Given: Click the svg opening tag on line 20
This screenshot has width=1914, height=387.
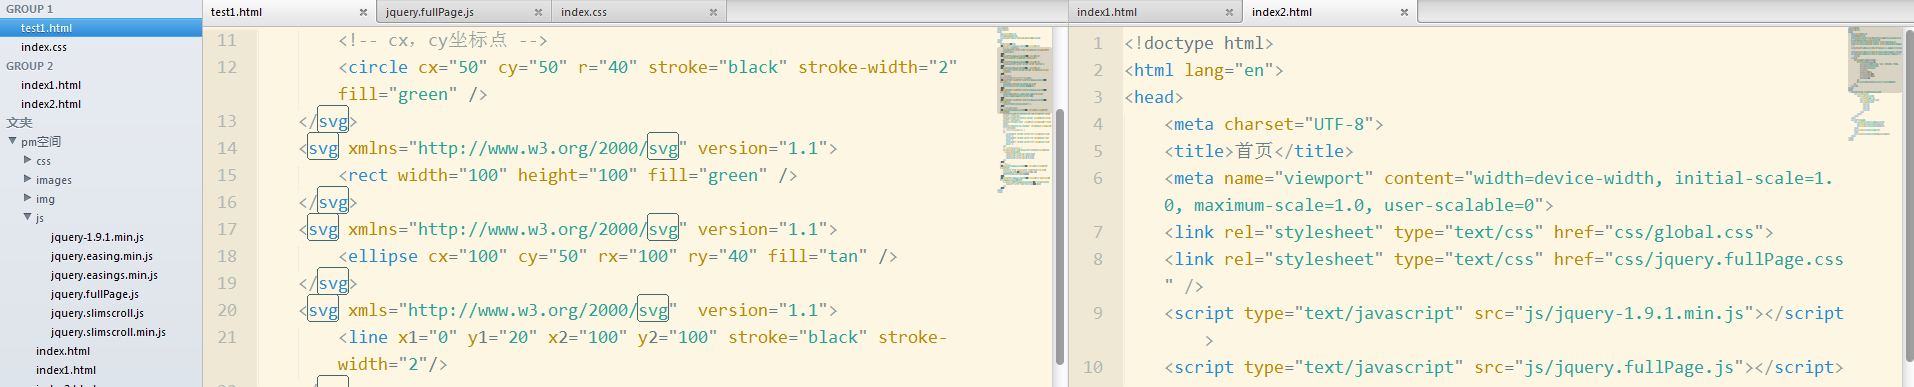Looking at the screenshot, I should coord(323,310).
